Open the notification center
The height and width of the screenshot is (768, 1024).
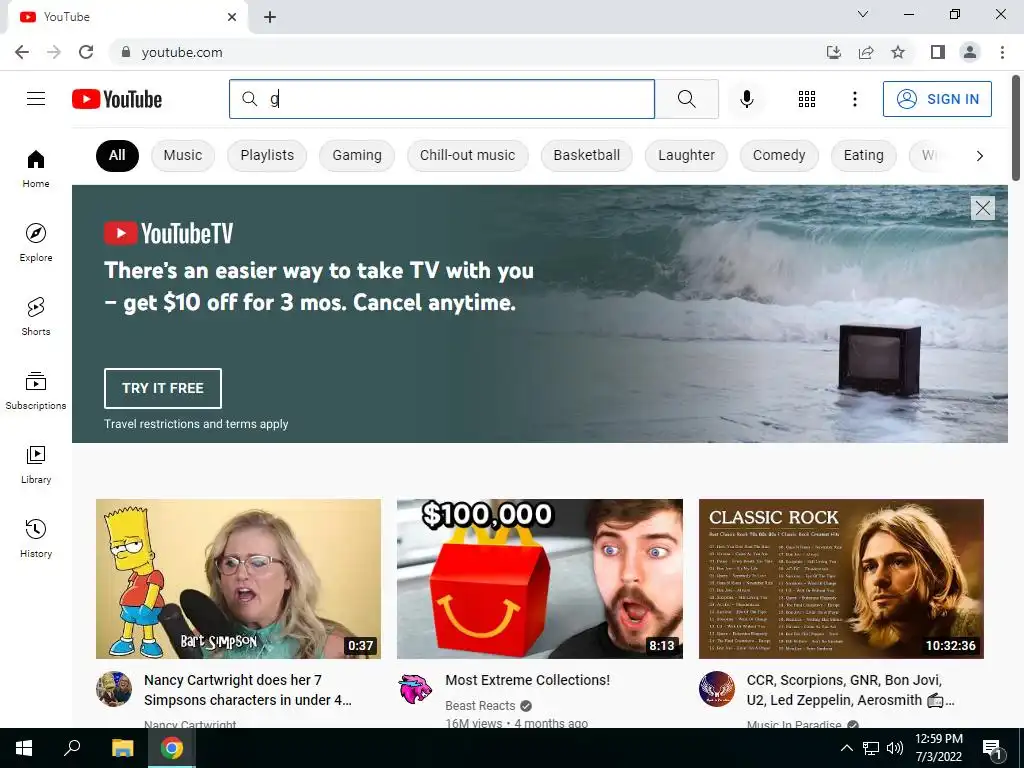(x=993, y=749)
